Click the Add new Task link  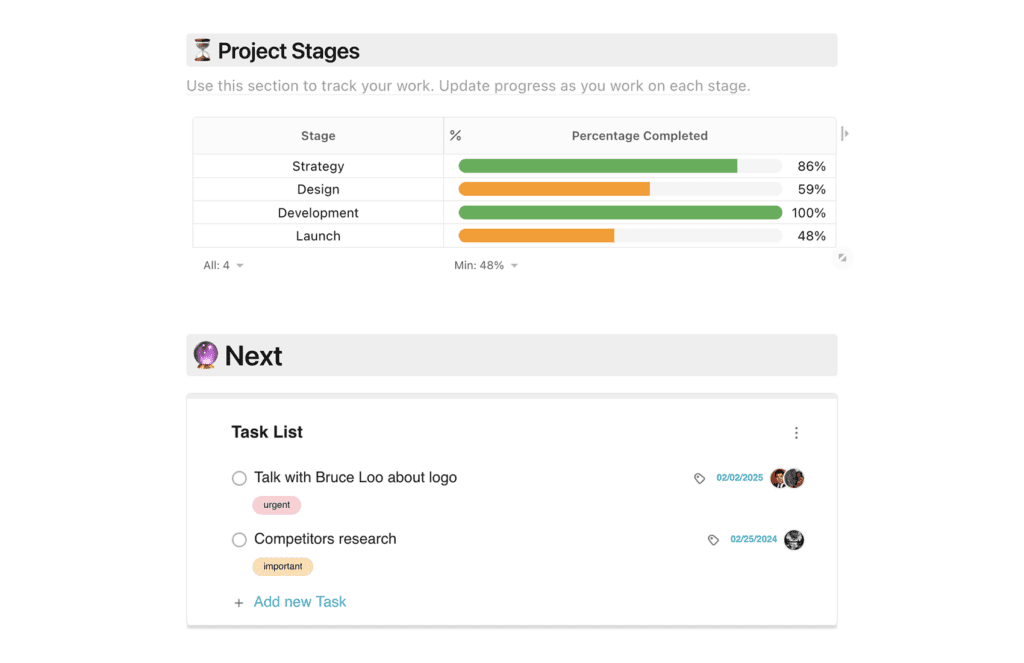coord(300,602)
